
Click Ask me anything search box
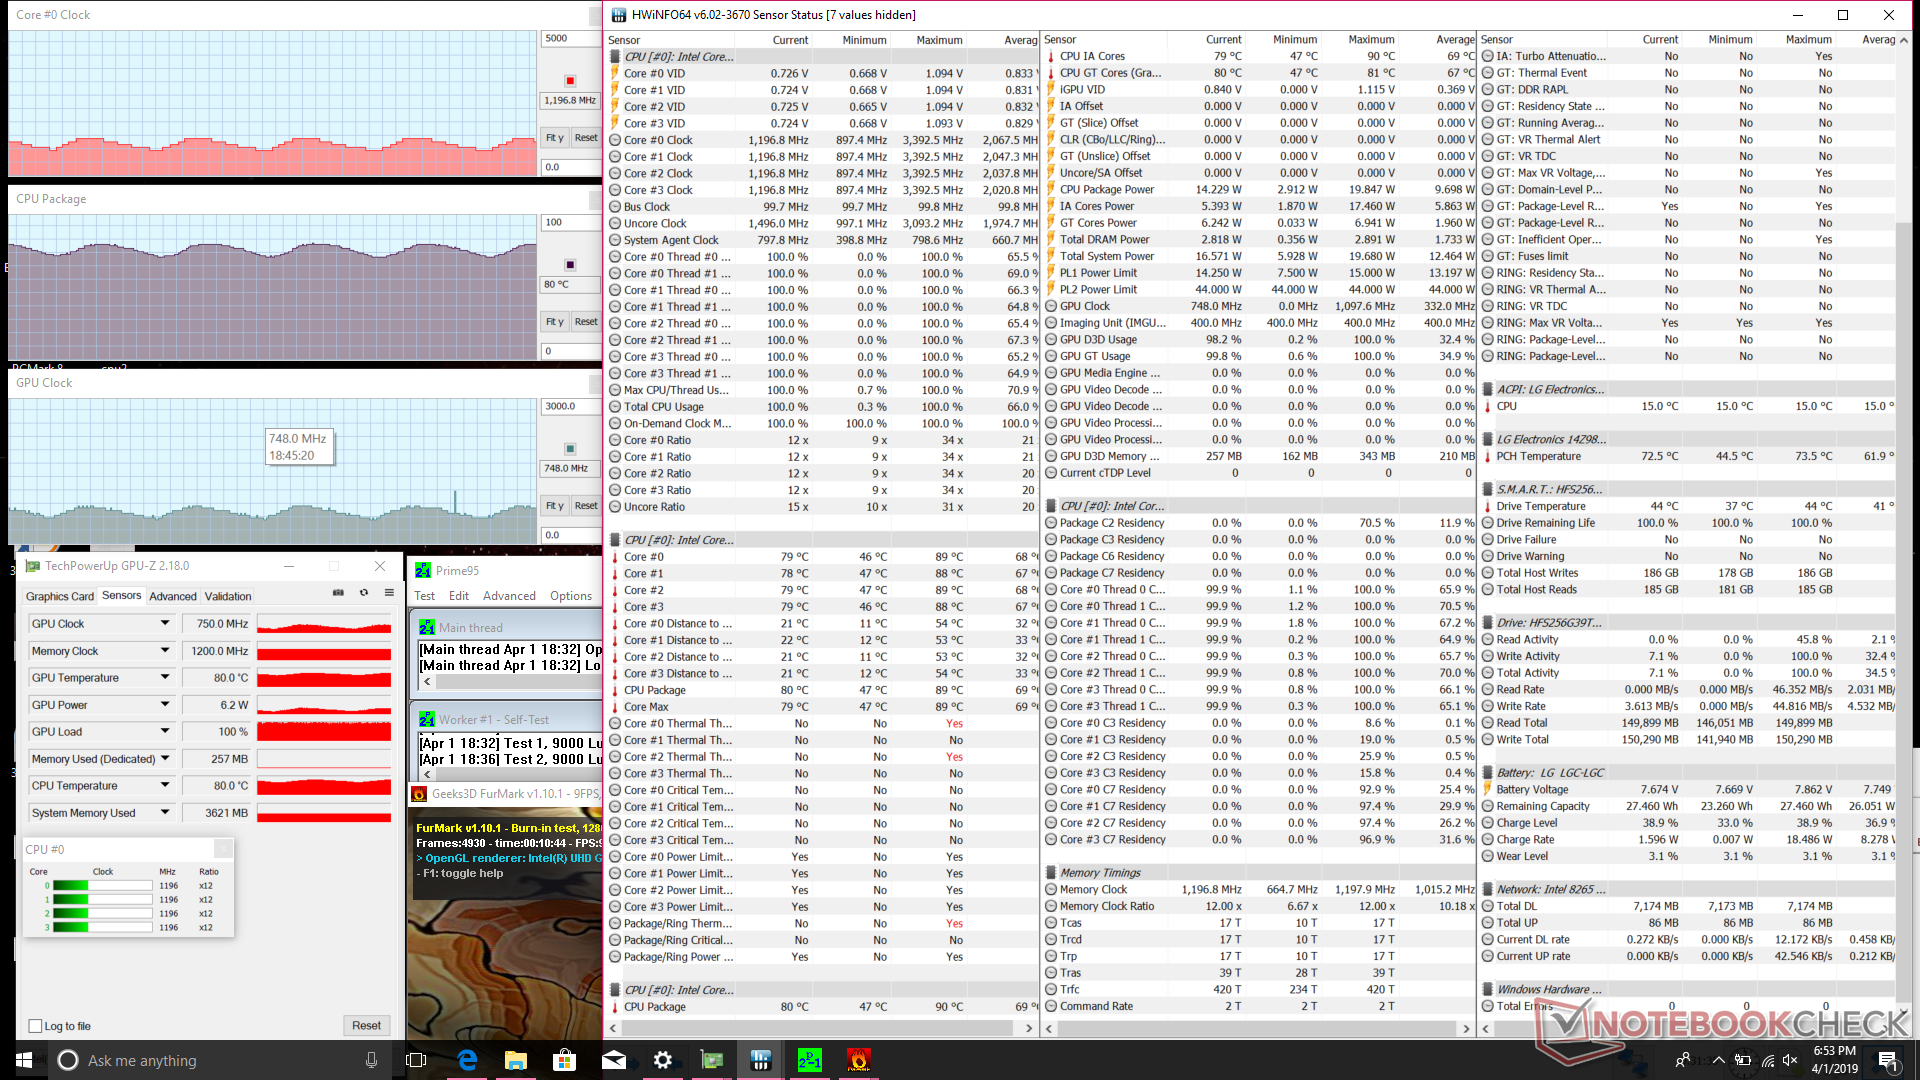click(x=200, y=1060)
